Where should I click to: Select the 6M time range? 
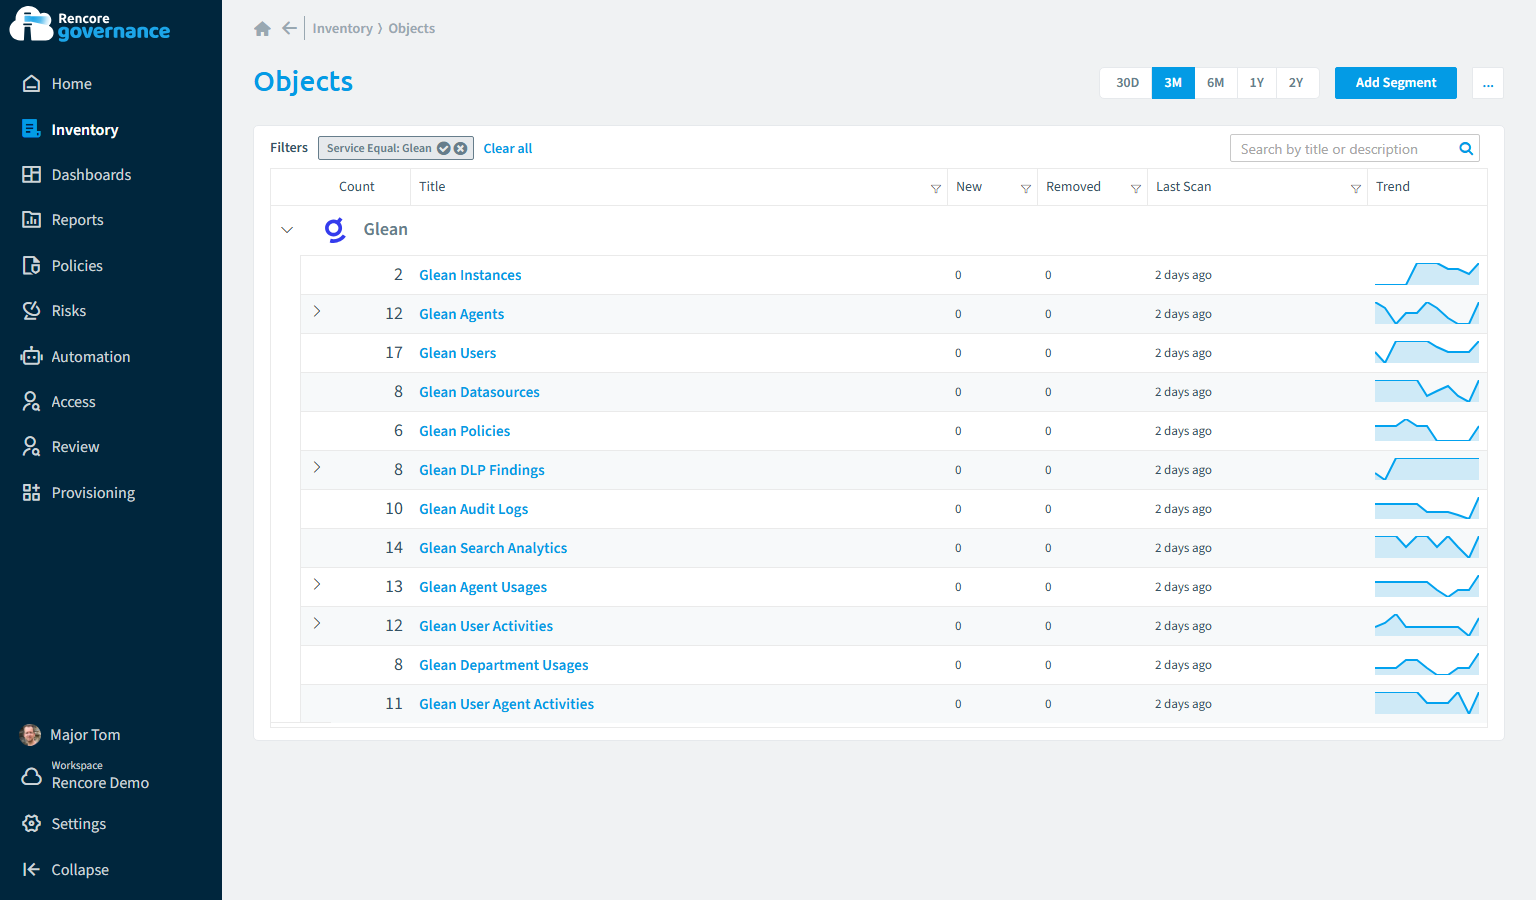pos(1215,83)
